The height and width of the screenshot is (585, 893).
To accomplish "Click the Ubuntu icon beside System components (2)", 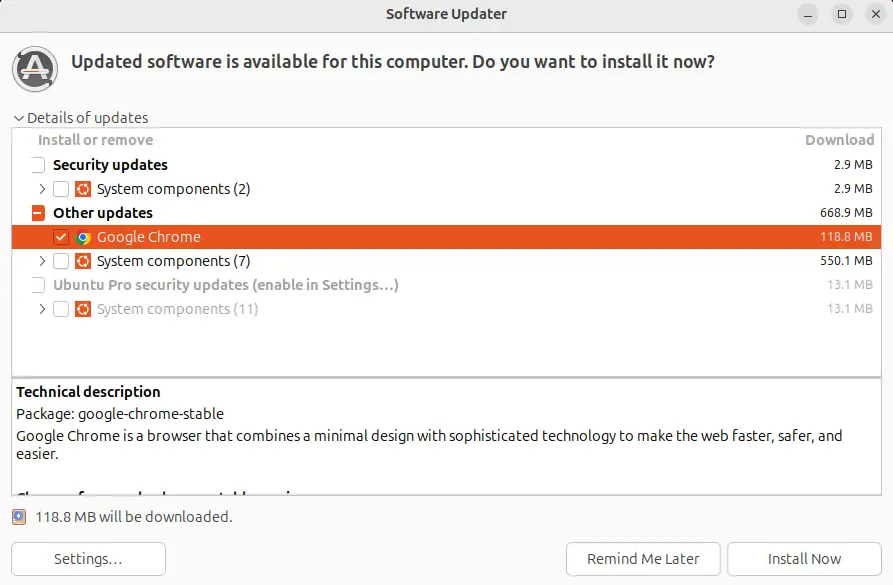I will 81,188.
